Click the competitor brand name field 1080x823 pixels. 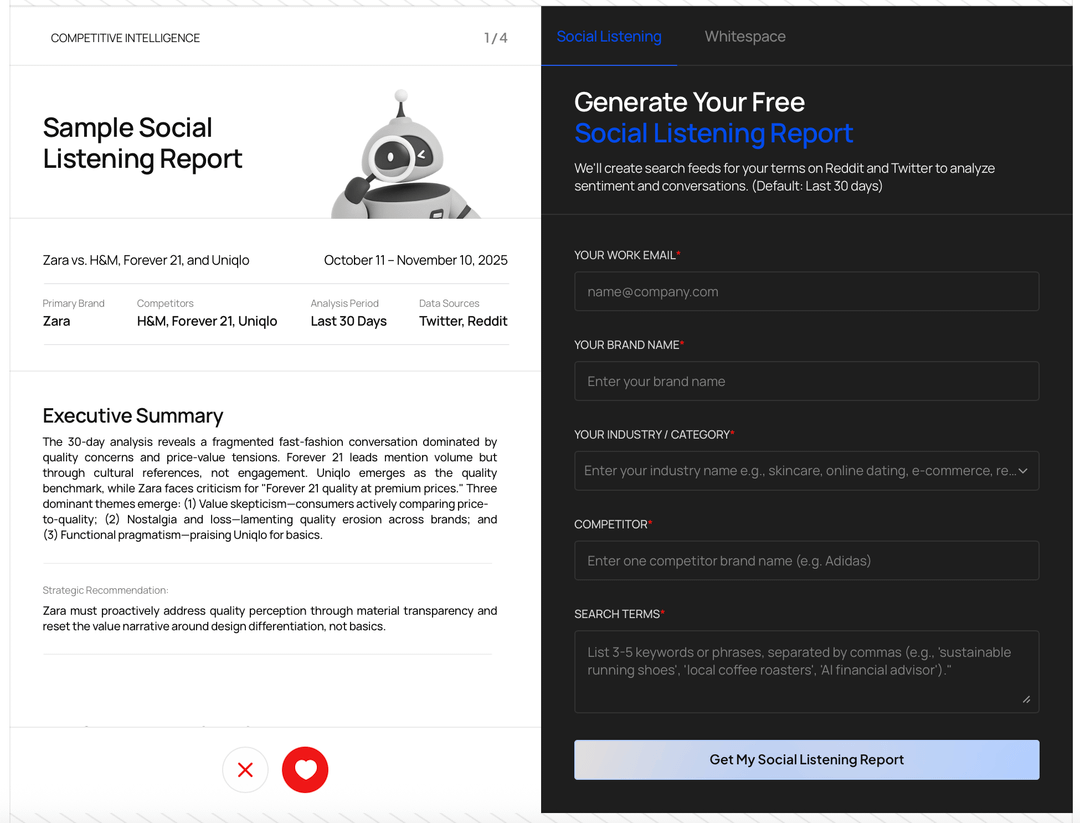point(807,561)
